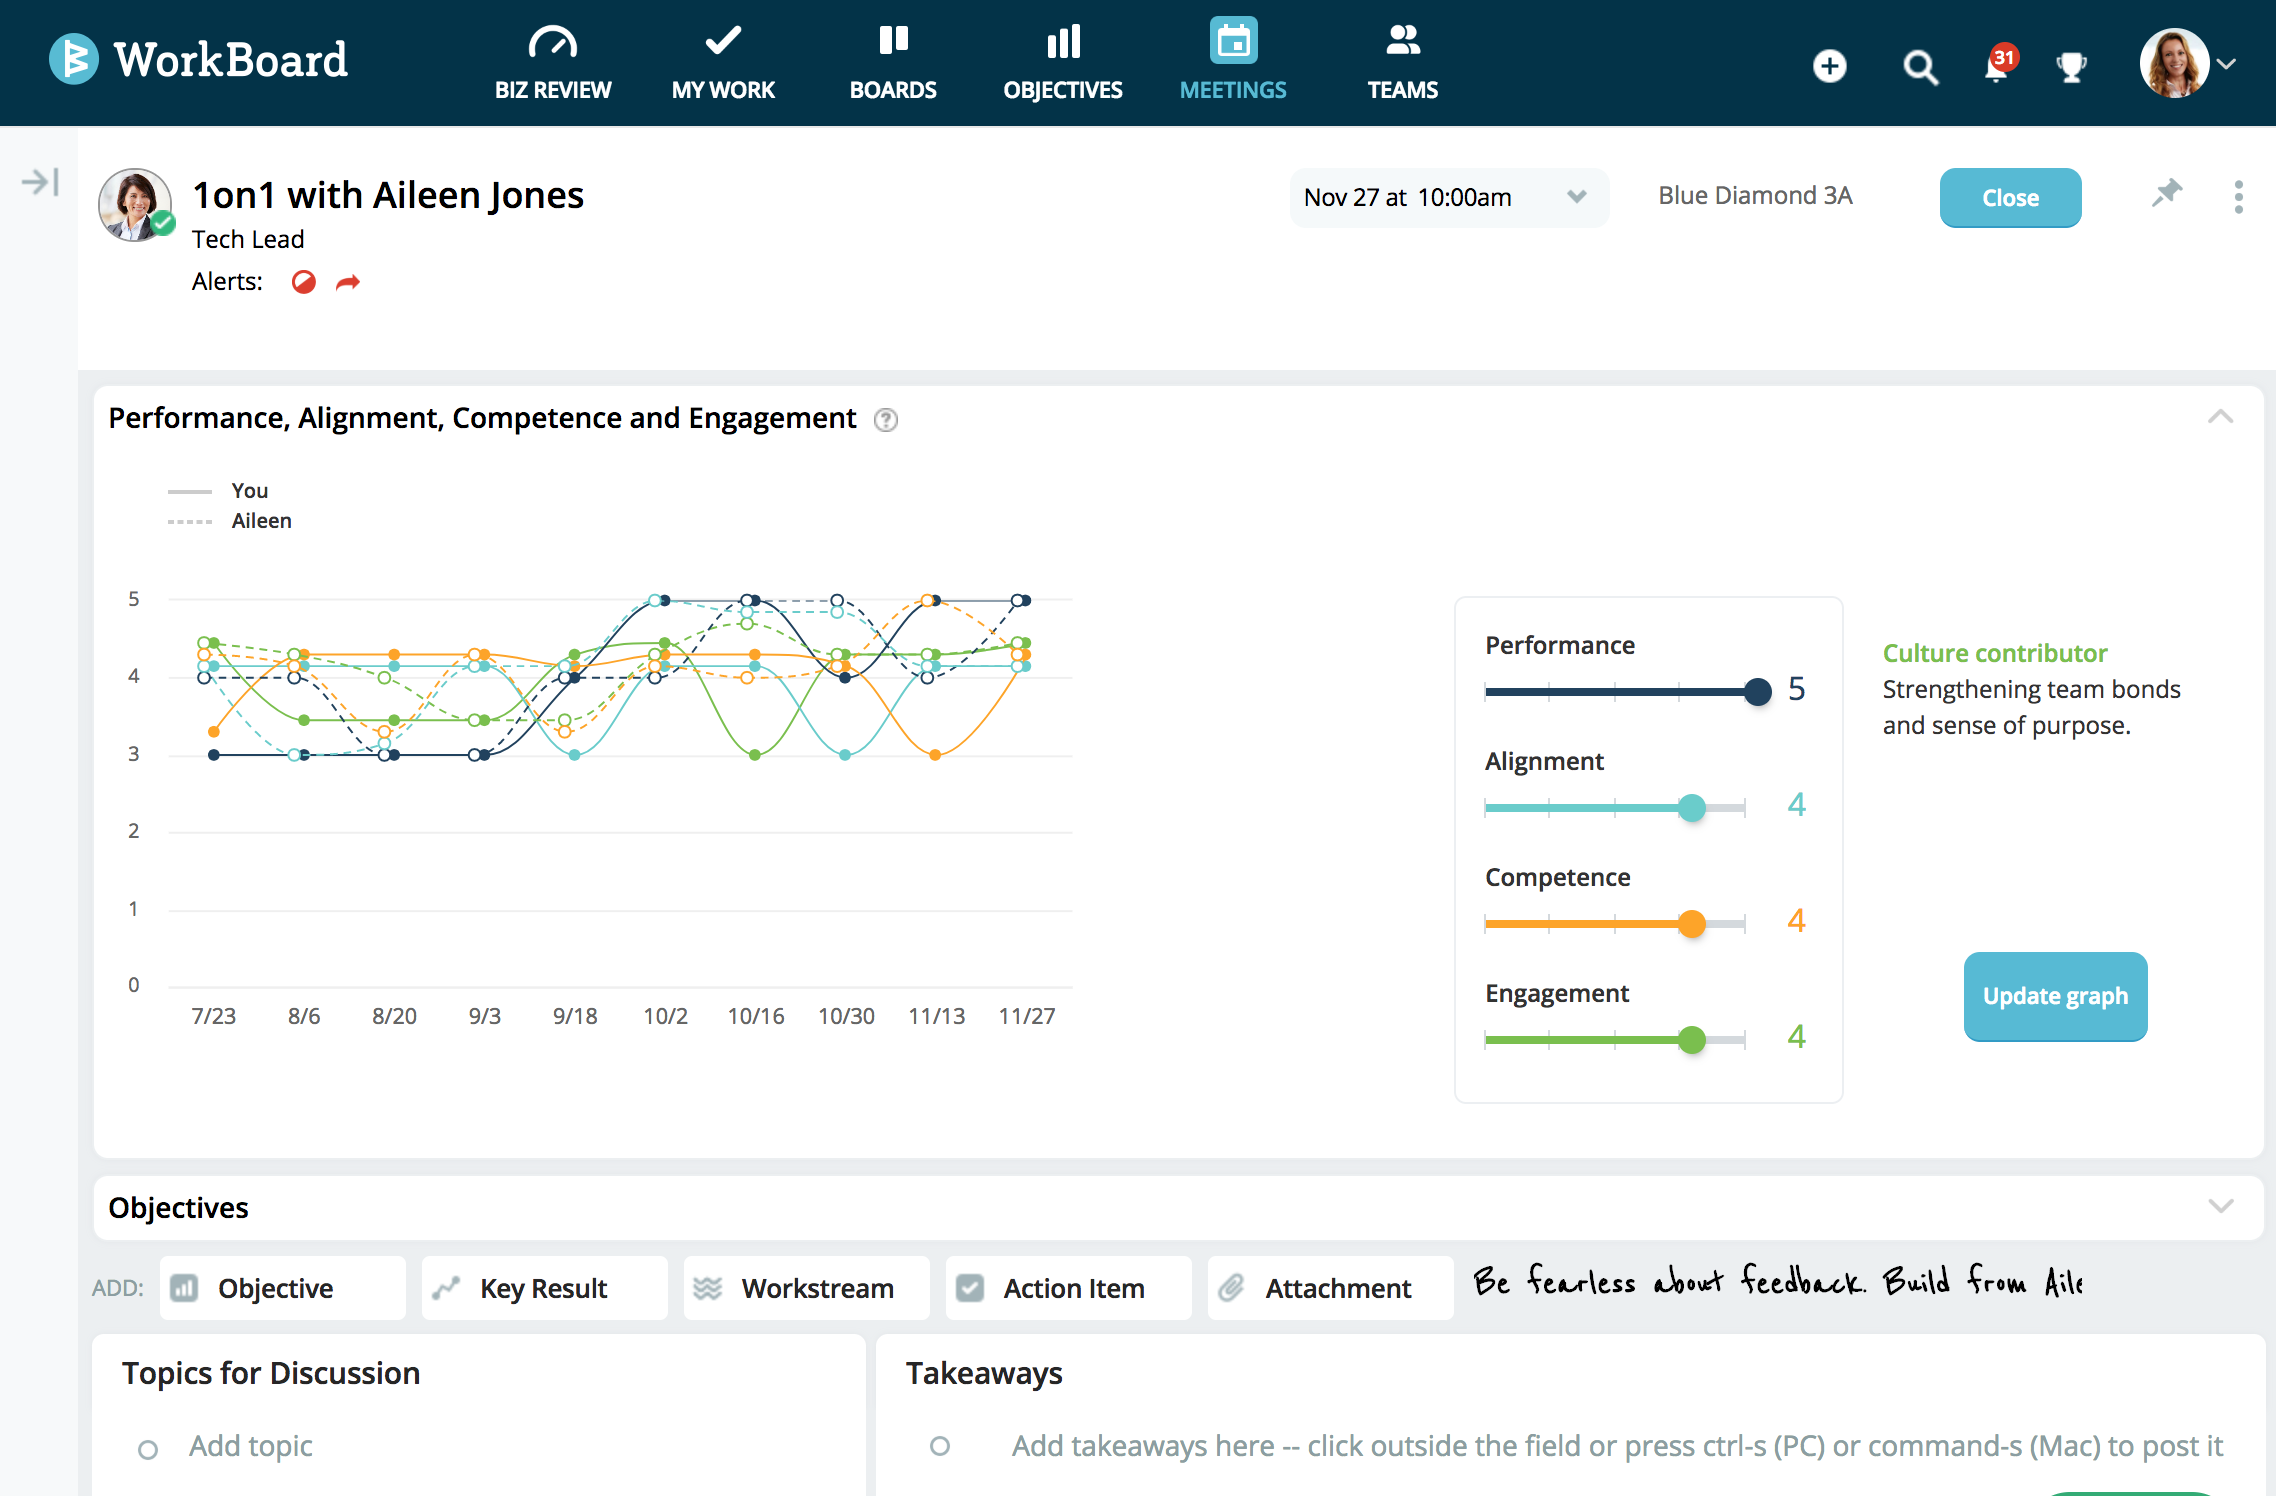The width and height of the screenshot is (2276, 1496).
Task: Add a Key Result
Action: tap(545, 1288)
